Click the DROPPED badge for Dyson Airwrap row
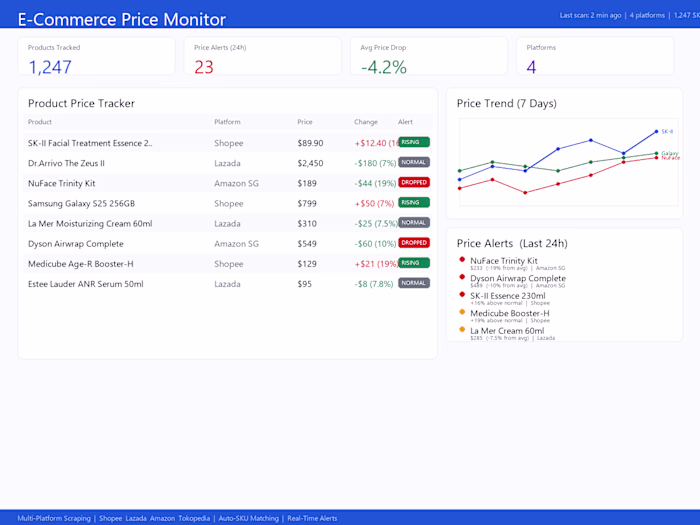The height and width of the screenshot is (525, 700). click(x=414, y=242)
